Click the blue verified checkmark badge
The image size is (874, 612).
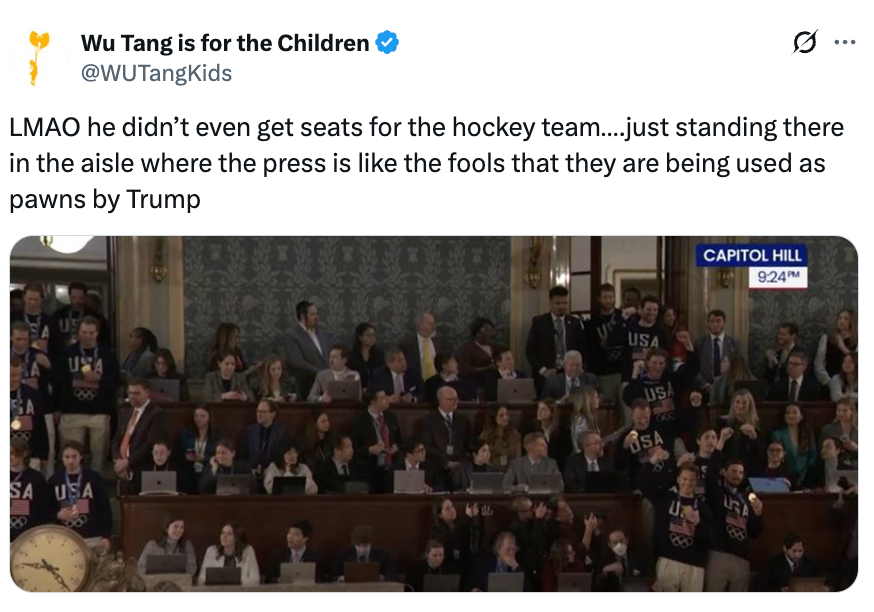(x=387, y=43)
